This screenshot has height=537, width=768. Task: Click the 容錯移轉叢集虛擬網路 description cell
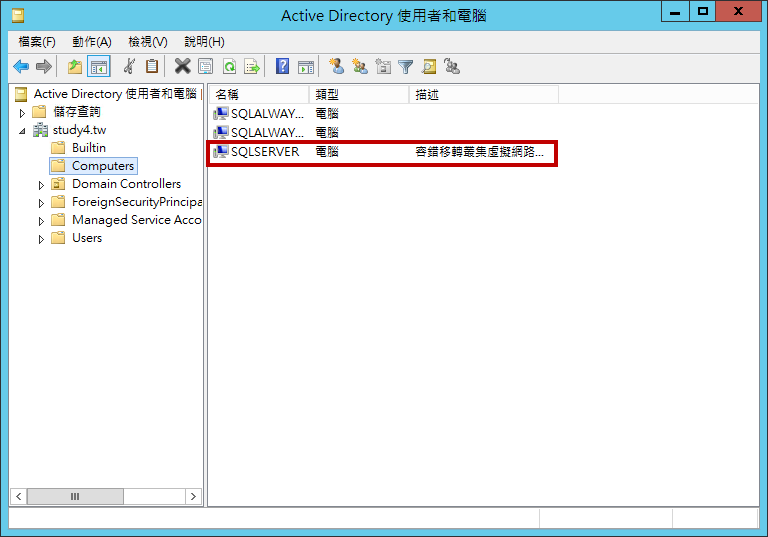tap(480, 152)
